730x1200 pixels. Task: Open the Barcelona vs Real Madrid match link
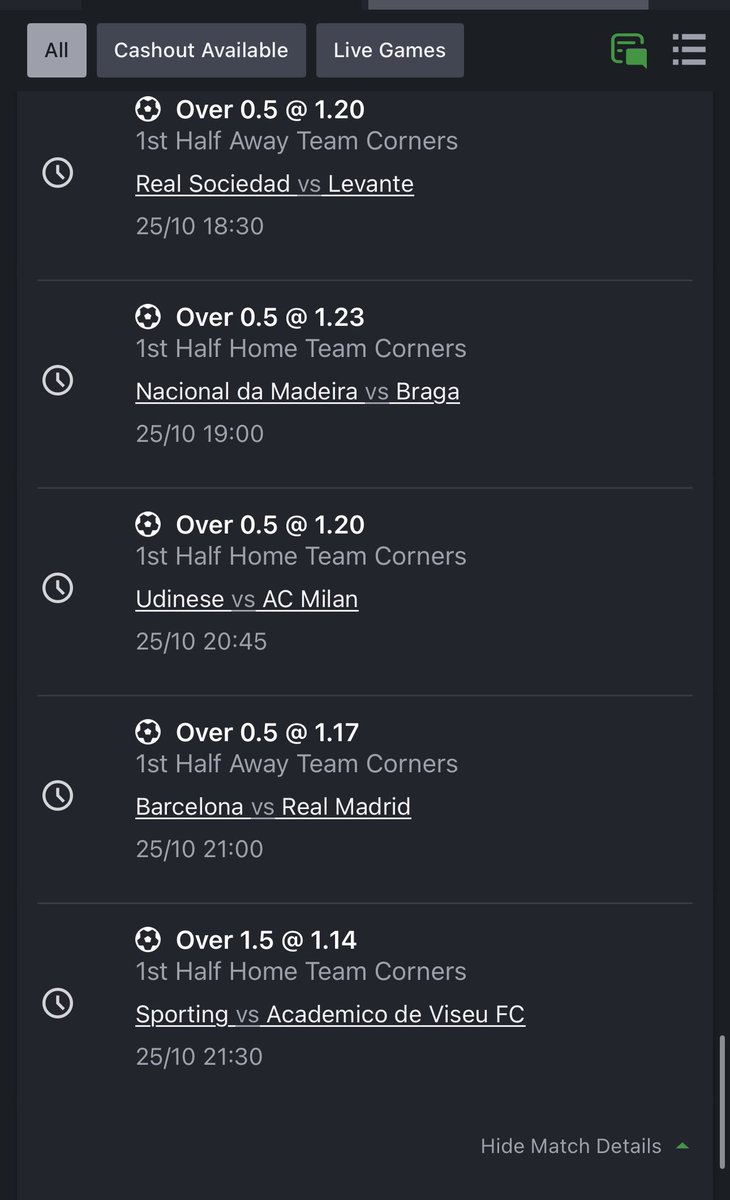[x=273, y=806]
